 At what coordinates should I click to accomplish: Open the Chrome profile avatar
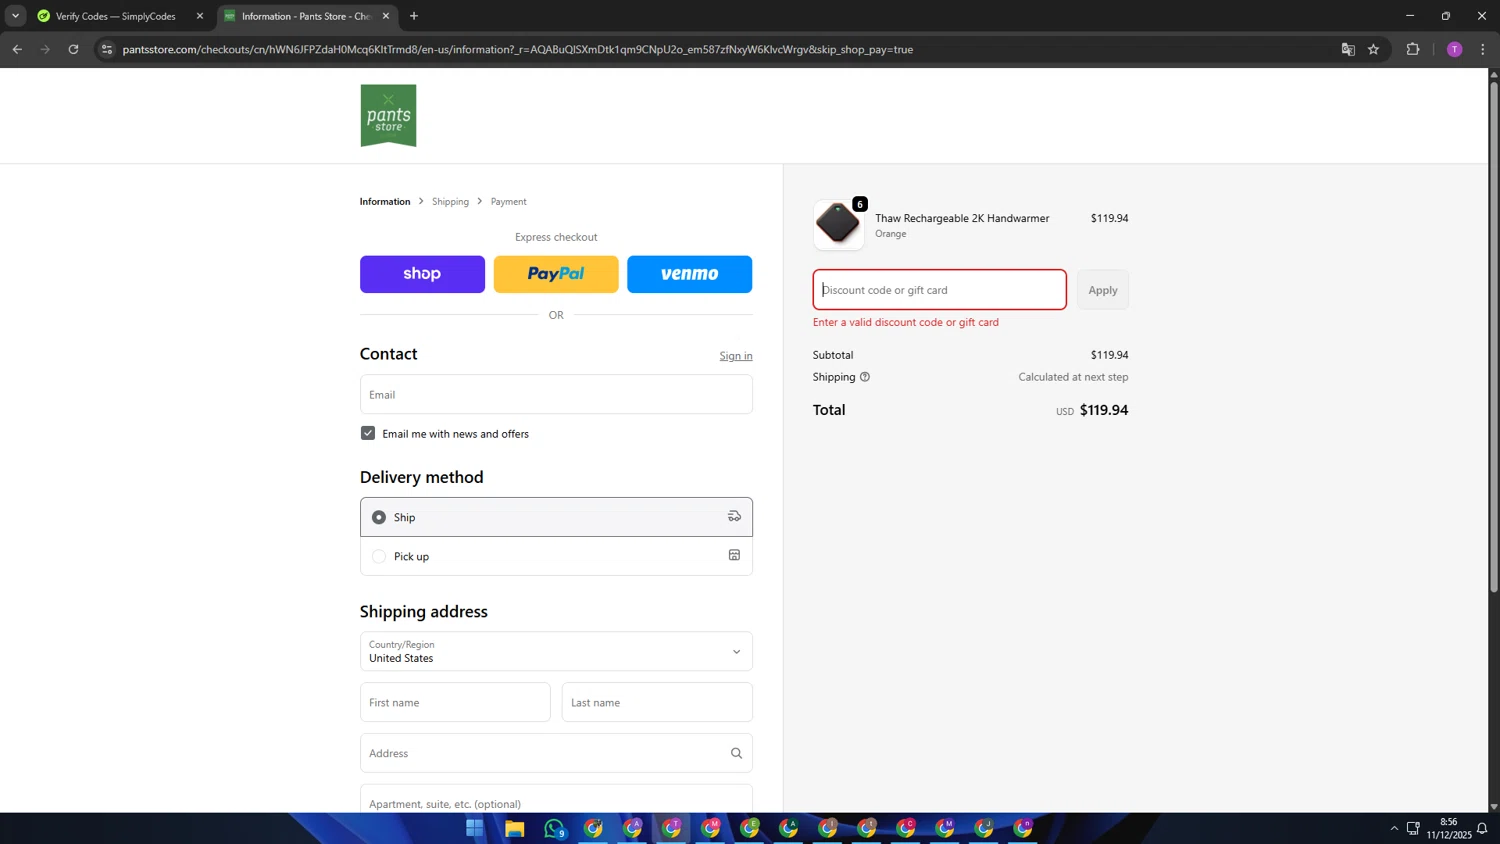1454,49
